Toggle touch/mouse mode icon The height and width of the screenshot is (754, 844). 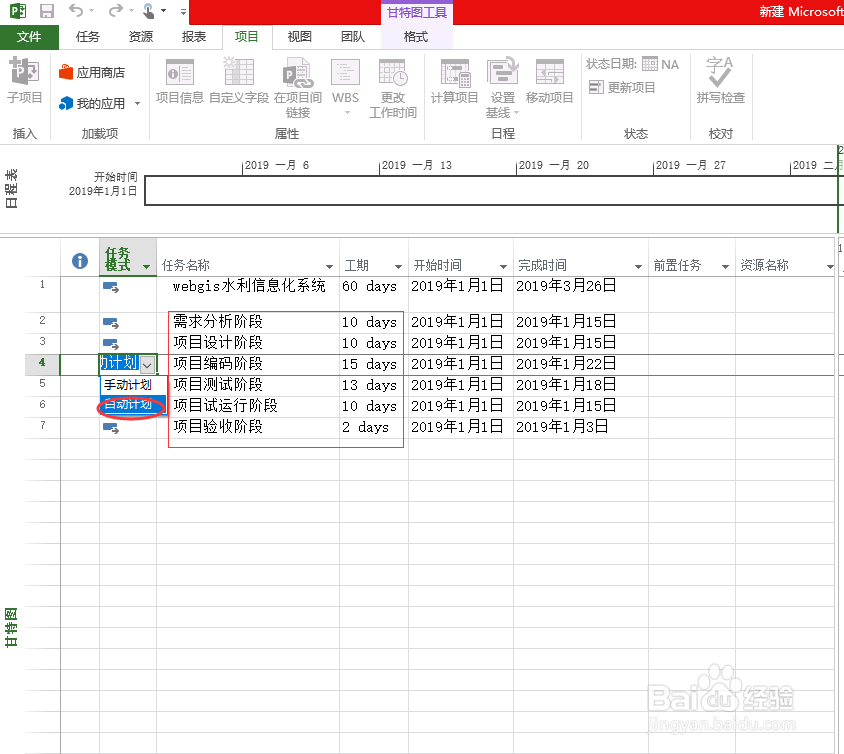pos(149,11)
